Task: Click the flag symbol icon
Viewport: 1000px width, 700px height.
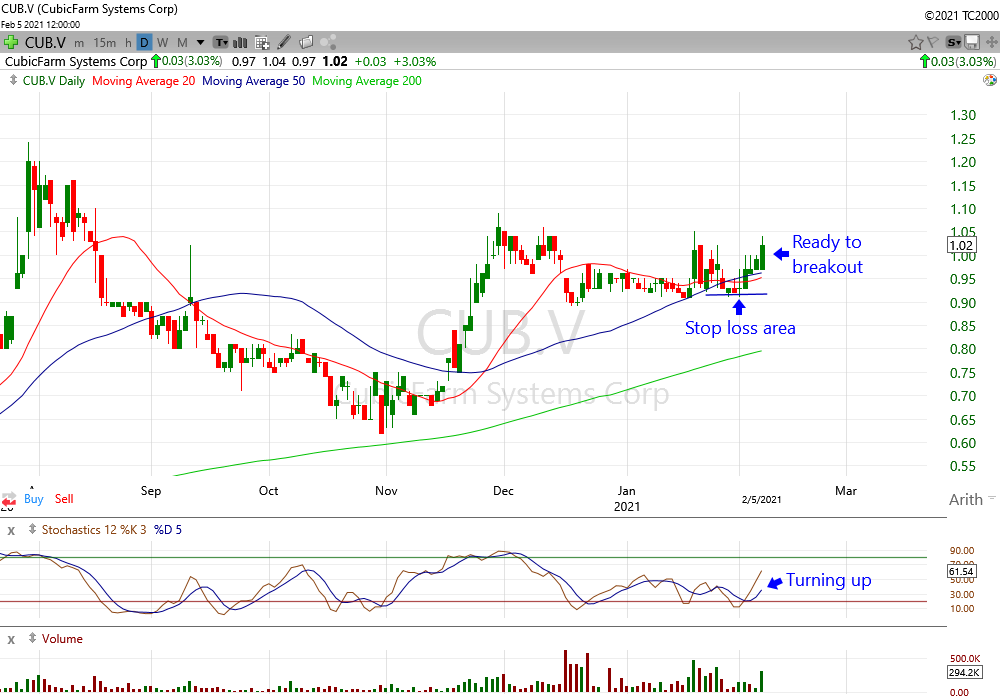Action: pyautogui.click(x=933, y=42)
